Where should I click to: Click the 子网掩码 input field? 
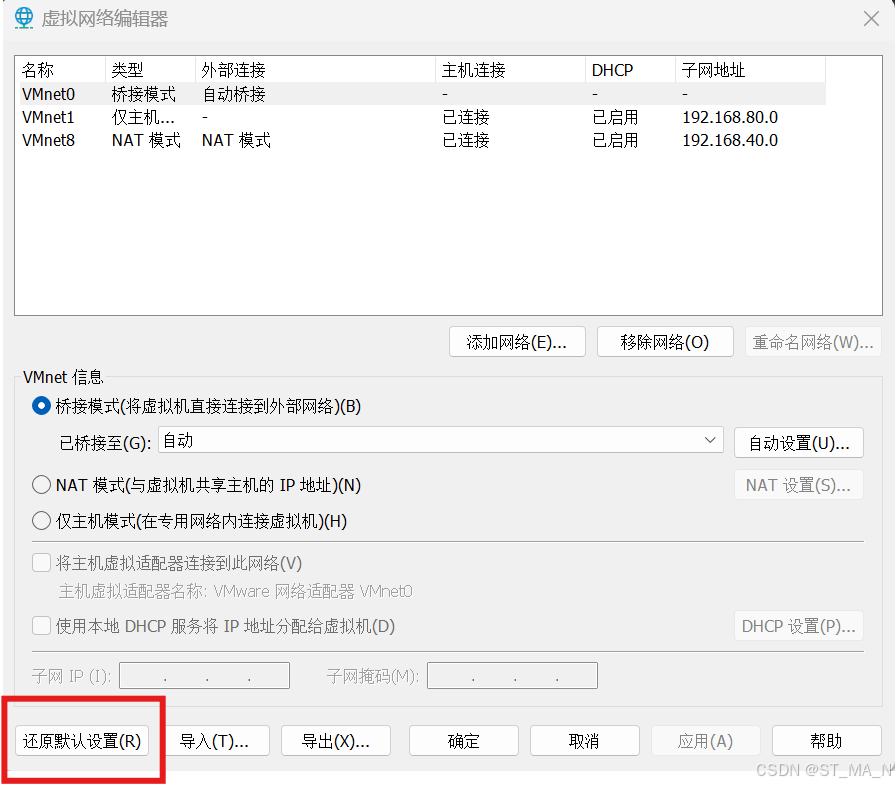tap(512, 675)
